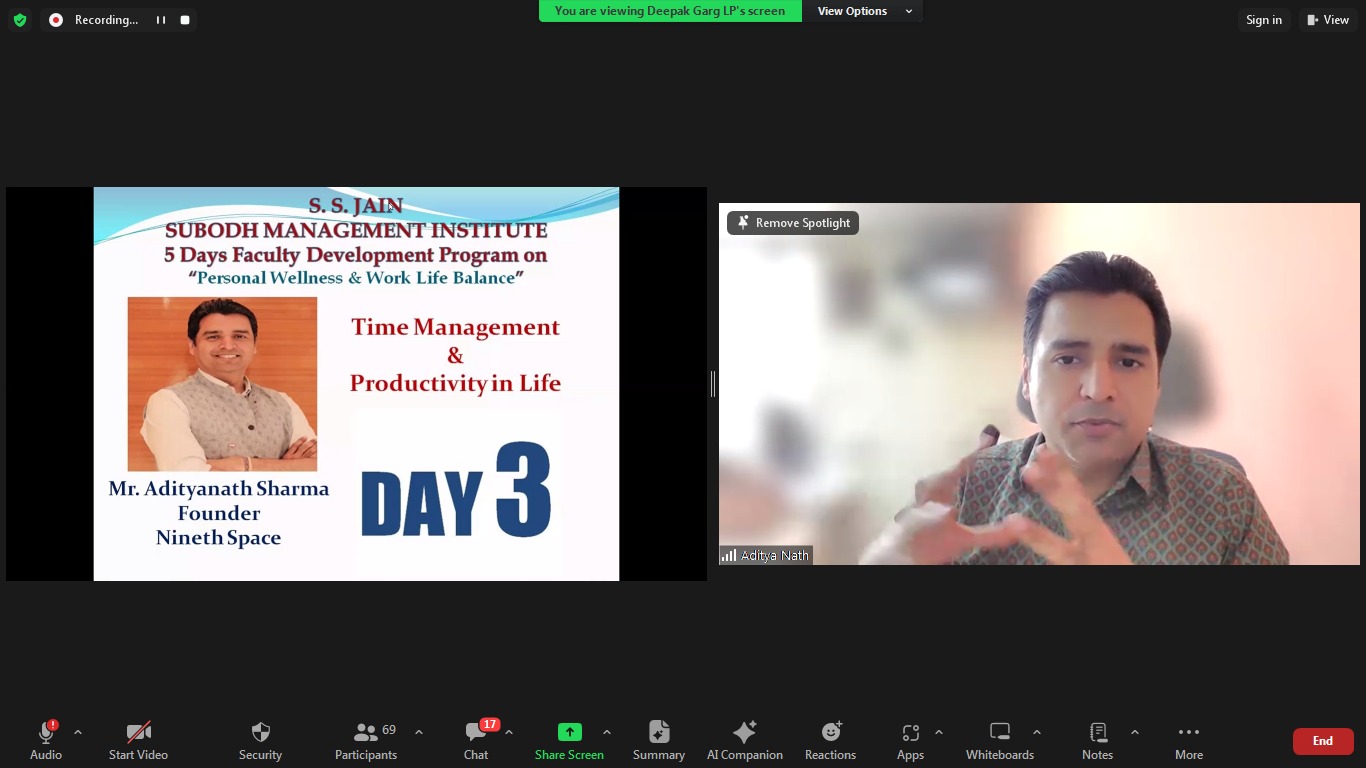Expand the caret next to Notes
Image resolution: width=1366 pixels, height=768 pixels.
click(x=1135, y=733)
